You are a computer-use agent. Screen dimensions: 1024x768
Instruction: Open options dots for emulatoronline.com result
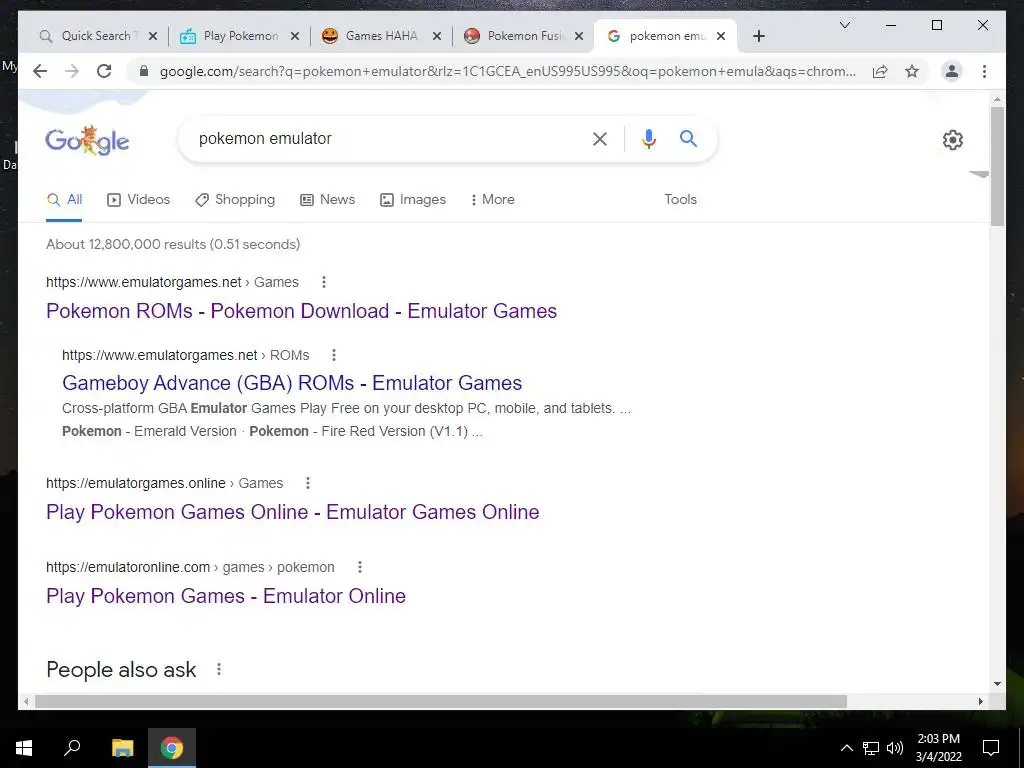pyautogui.click(x=359, y=567)
